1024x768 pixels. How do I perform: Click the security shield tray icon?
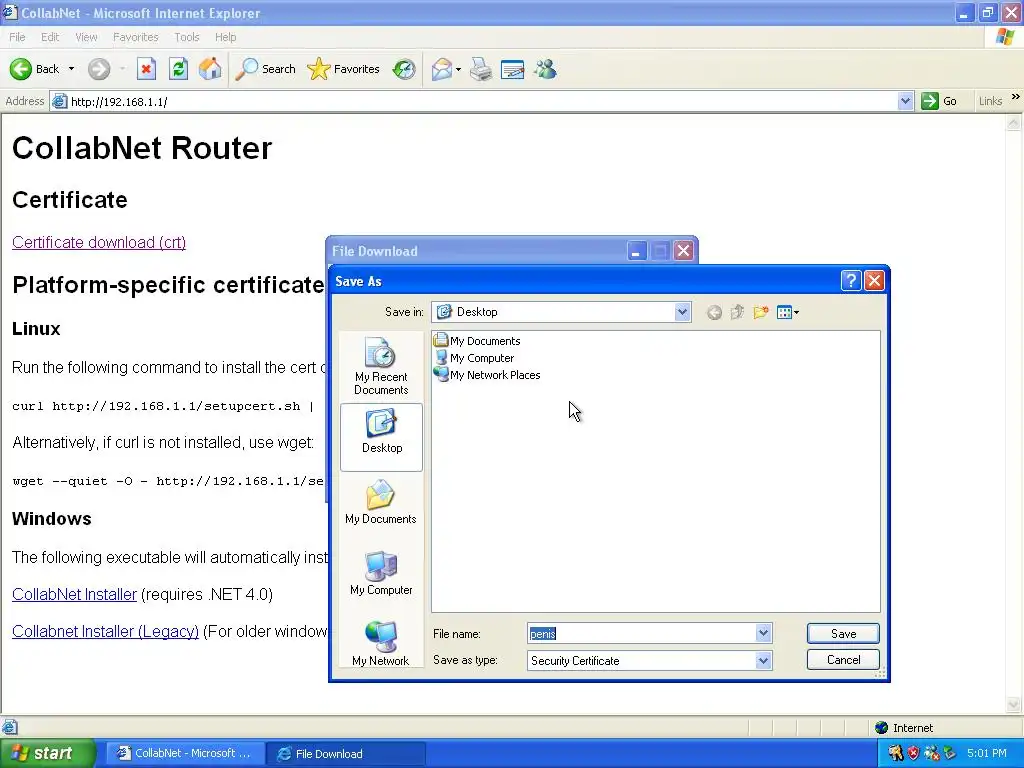pyautogui.click(x=913, y=753)
